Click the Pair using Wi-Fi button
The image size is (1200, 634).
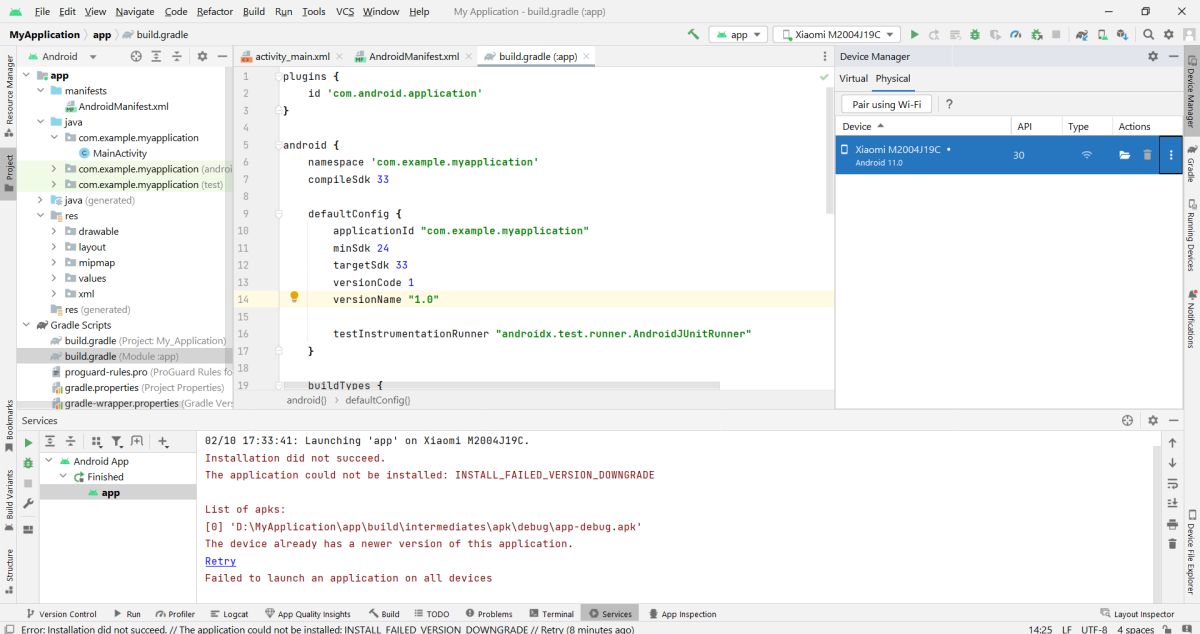click(x=886, y=104)
